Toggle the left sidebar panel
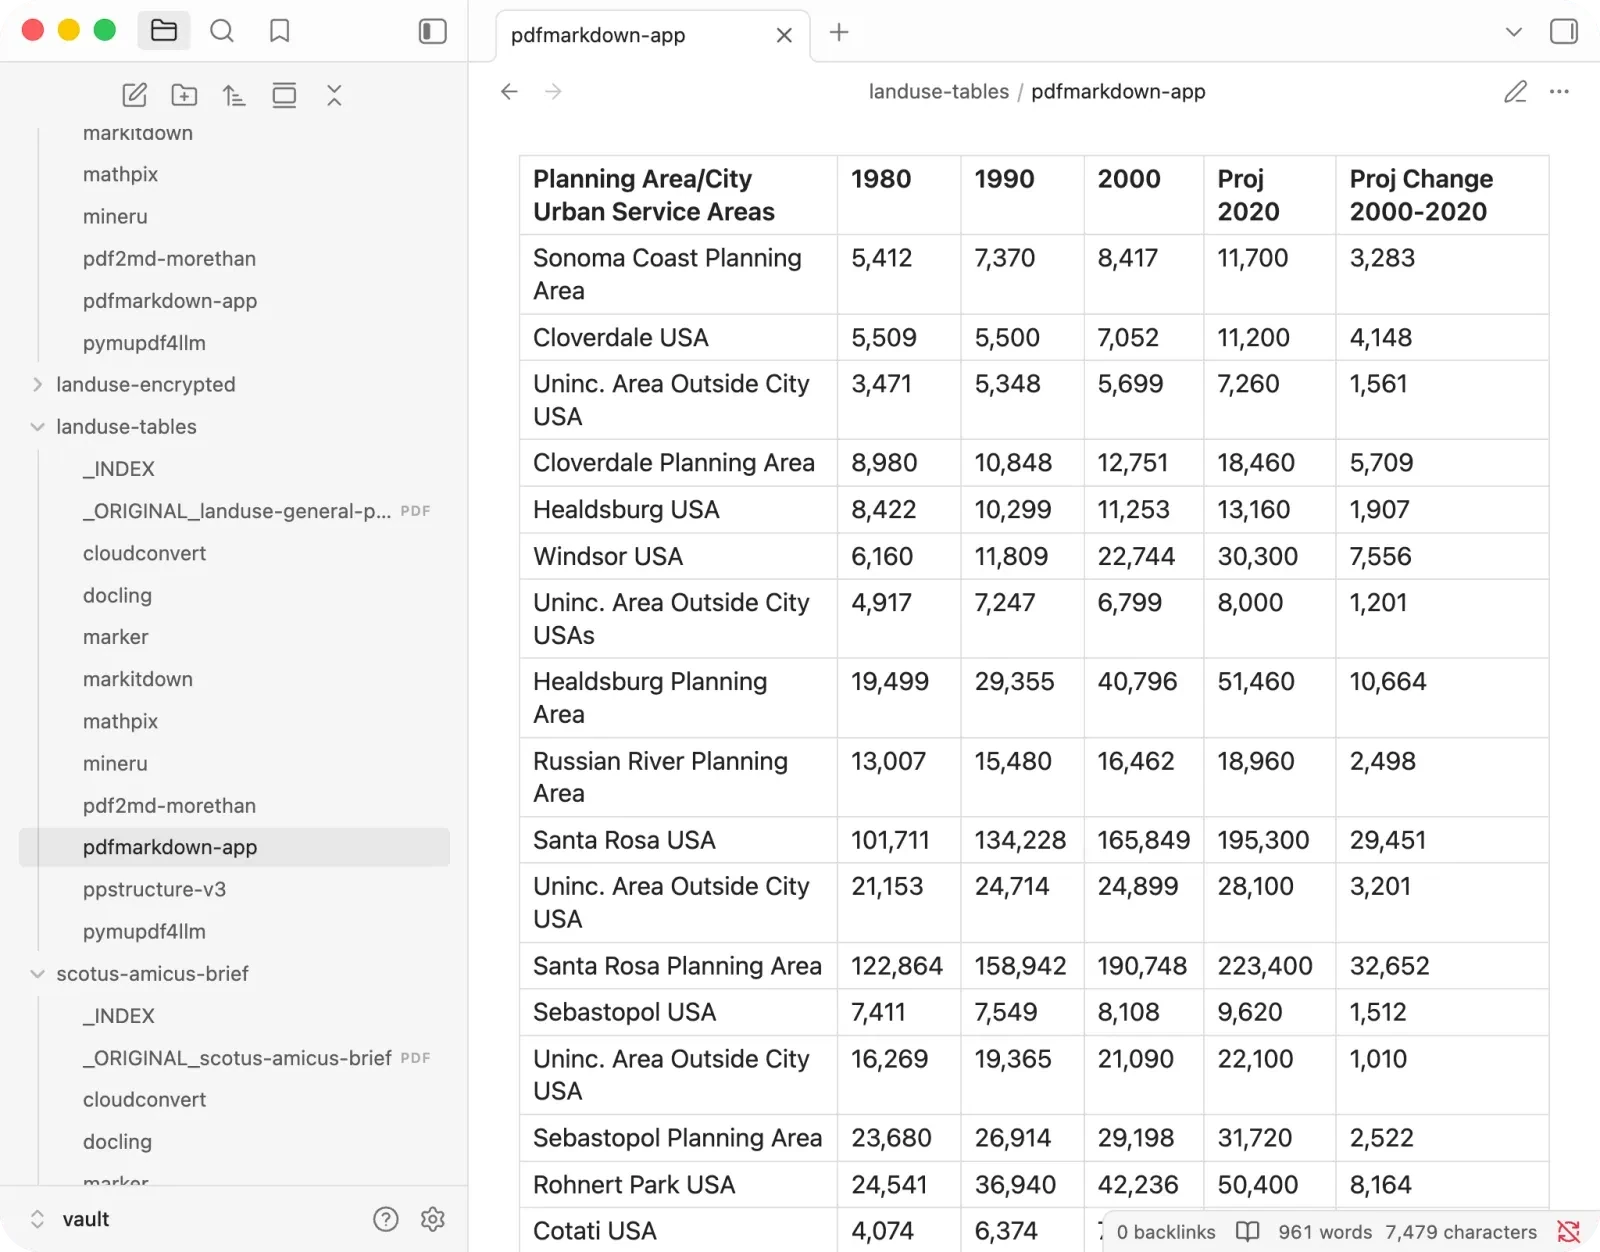 coord(432,31)
